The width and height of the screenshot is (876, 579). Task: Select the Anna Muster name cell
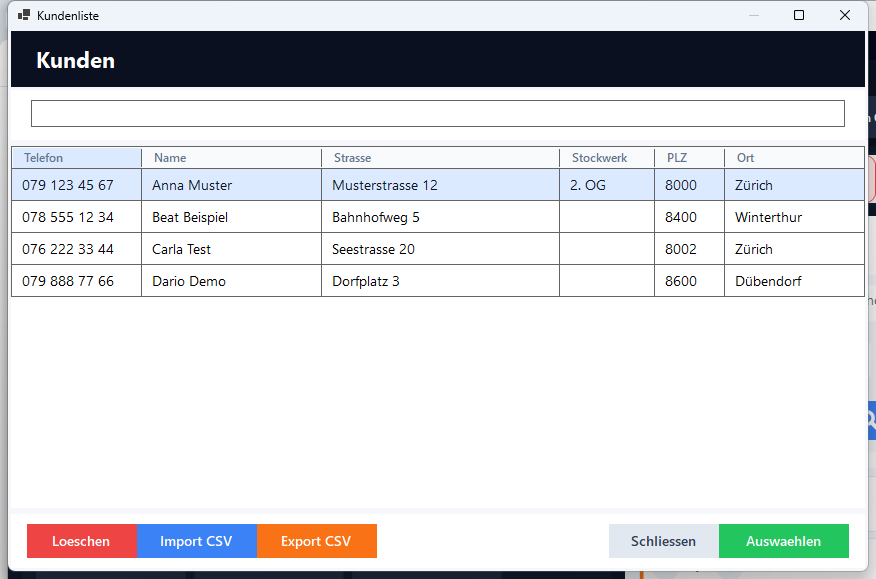pos(231,185)
